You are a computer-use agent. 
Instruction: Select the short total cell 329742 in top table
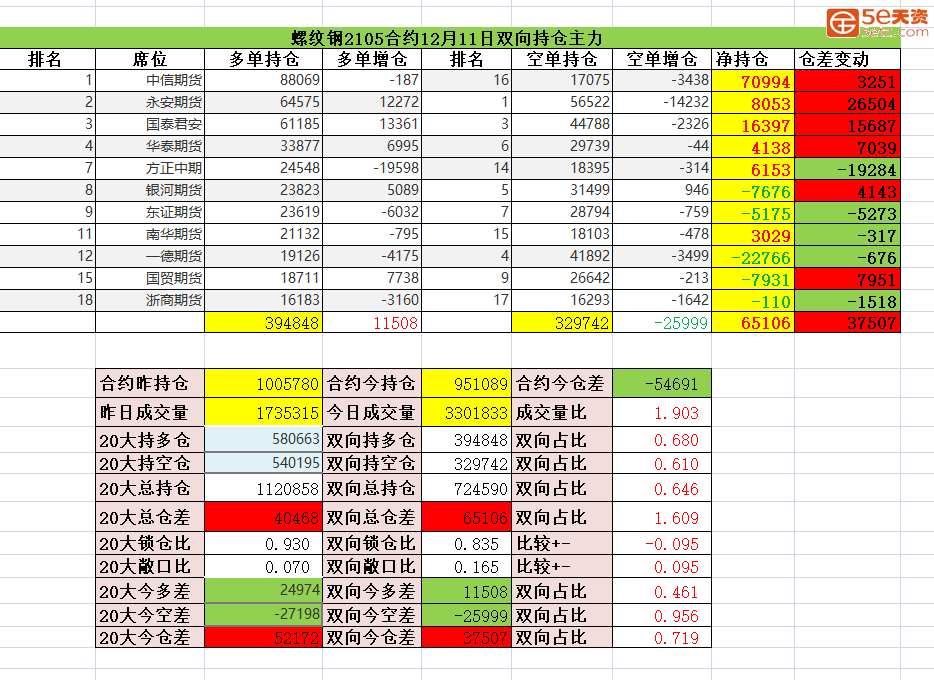[562, 322]
